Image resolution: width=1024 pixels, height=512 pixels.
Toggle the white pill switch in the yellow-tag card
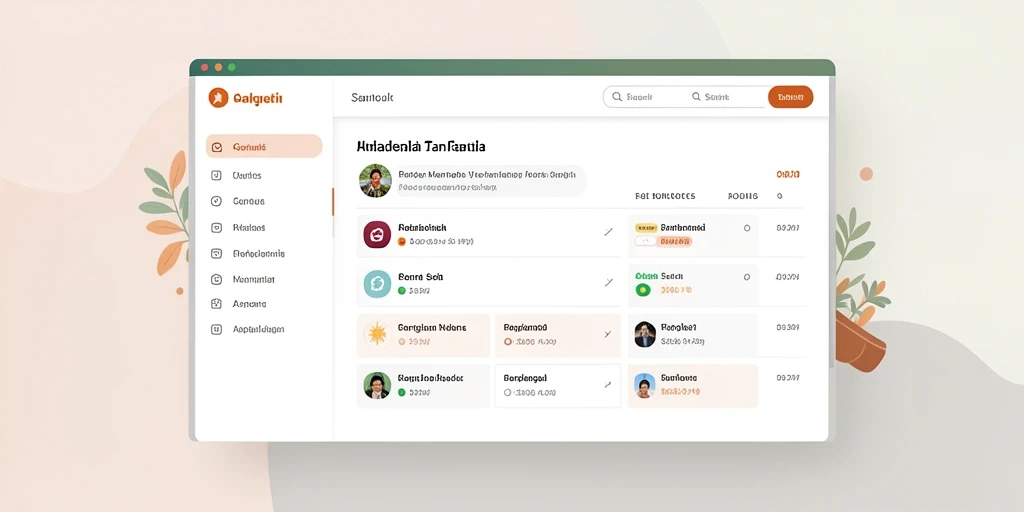tap(645, 242)
